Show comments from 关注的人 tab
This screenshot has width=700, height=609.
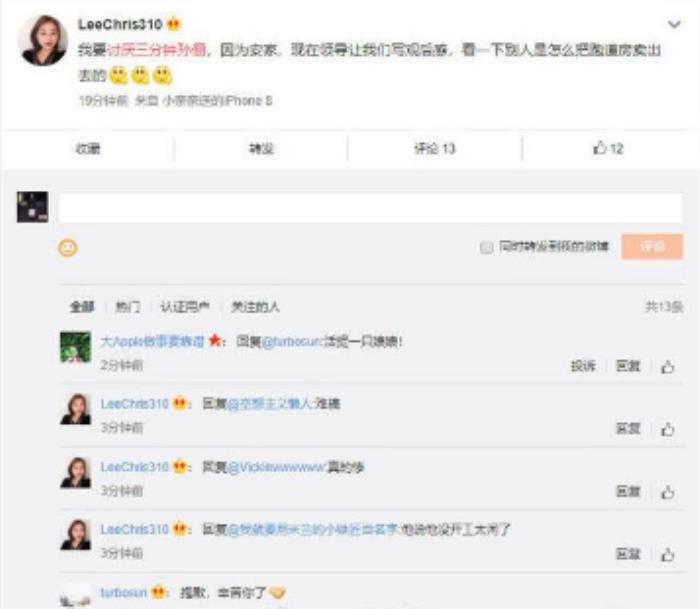(256, 307)
